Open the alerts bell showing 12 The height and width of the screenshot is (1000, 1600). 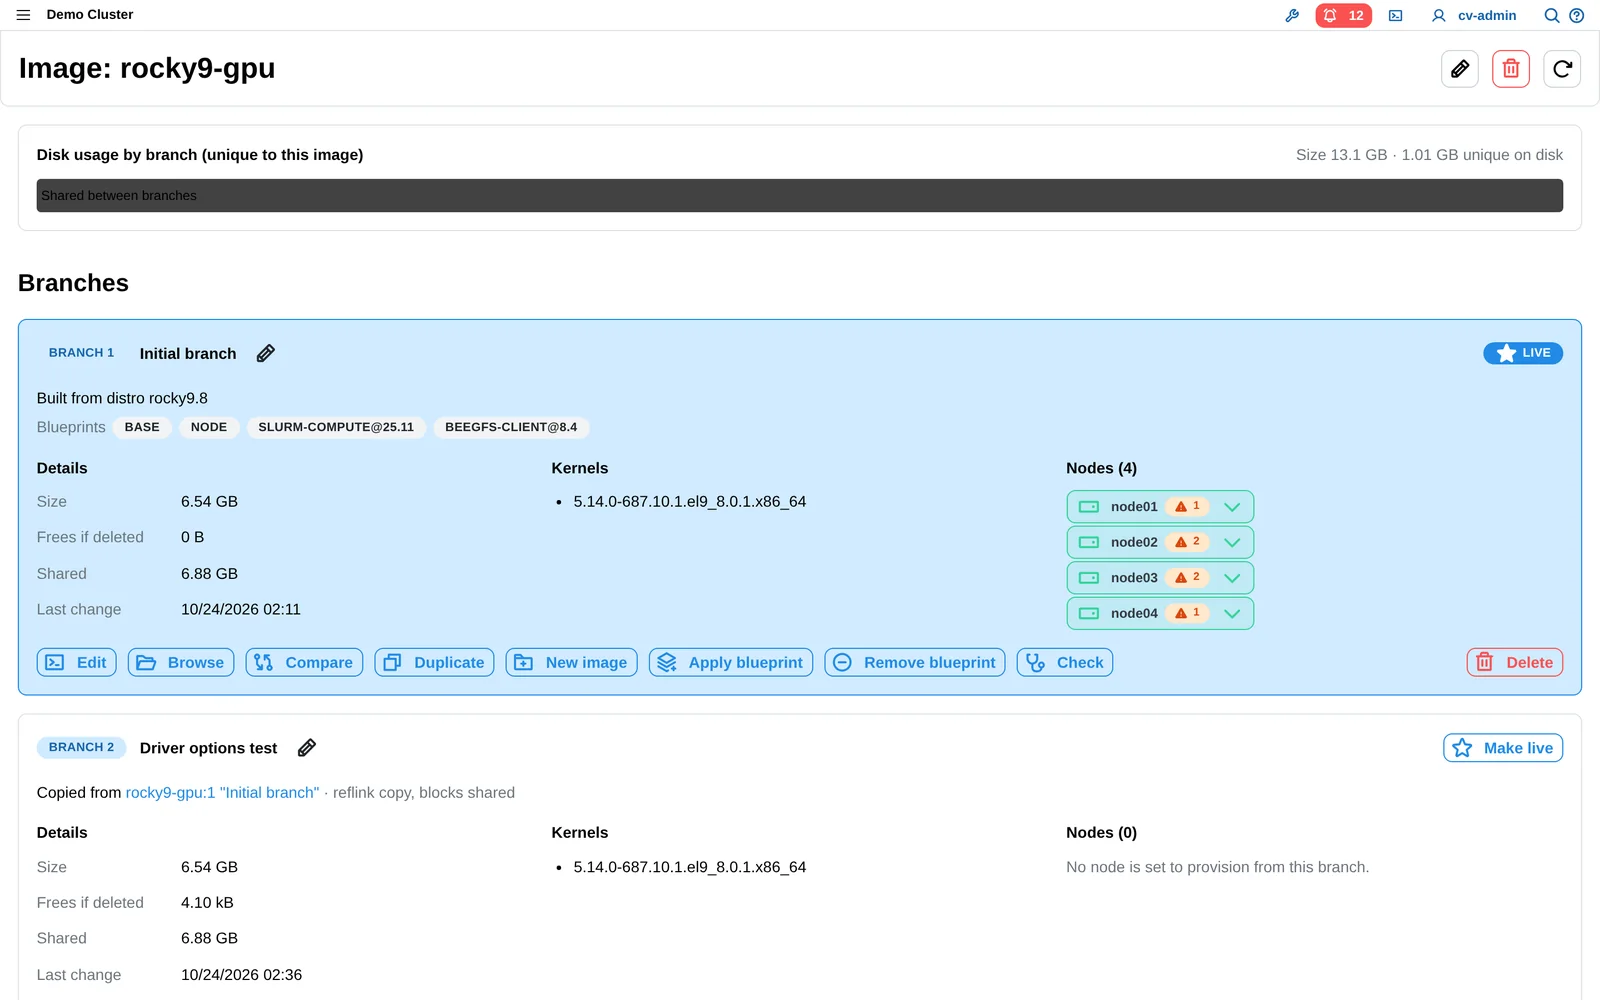(x=1343, y=16)
